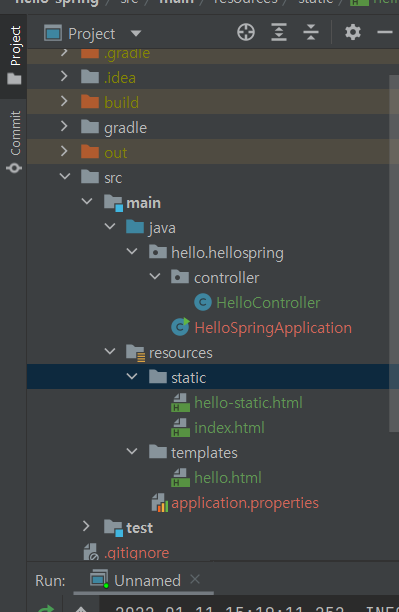Viewport: 399px width, 612px height.
Task: Expand the out folder
Action: (x=64, y=151)
